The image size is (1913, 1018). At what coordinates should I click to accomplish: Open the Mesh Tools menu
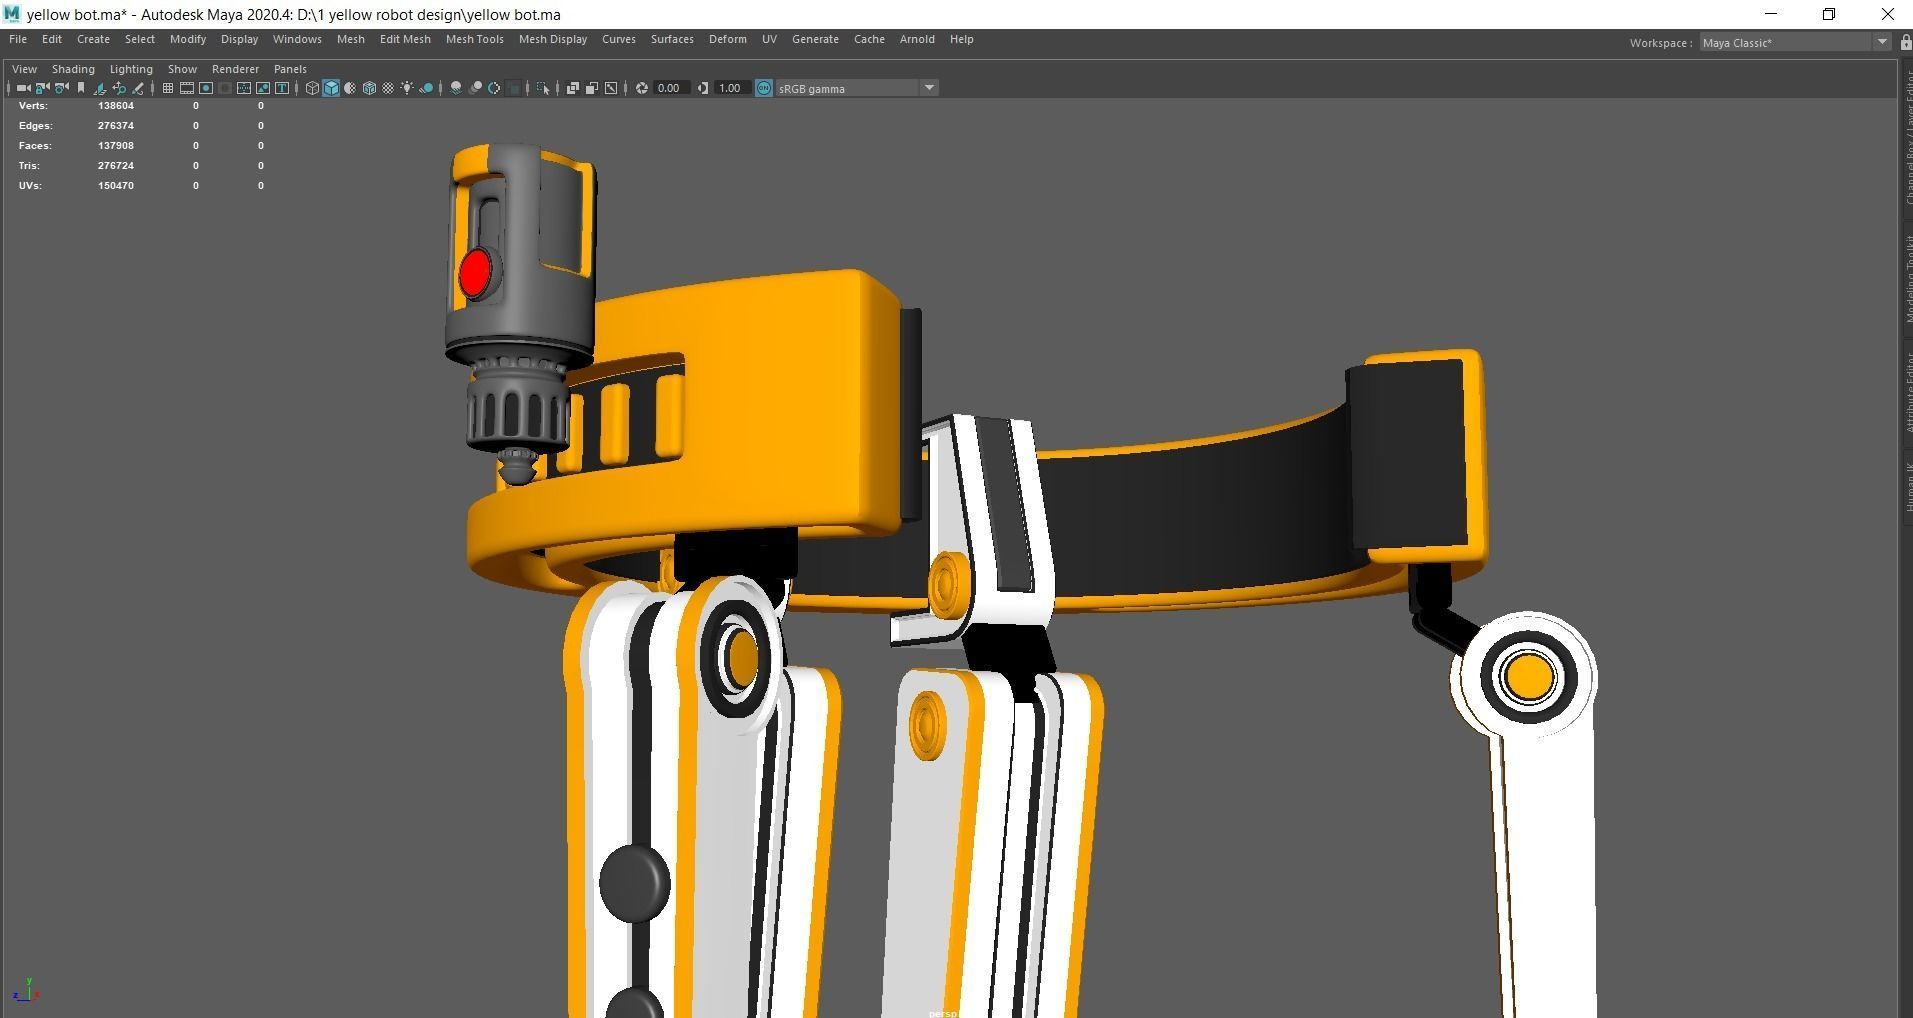(475, 39)
